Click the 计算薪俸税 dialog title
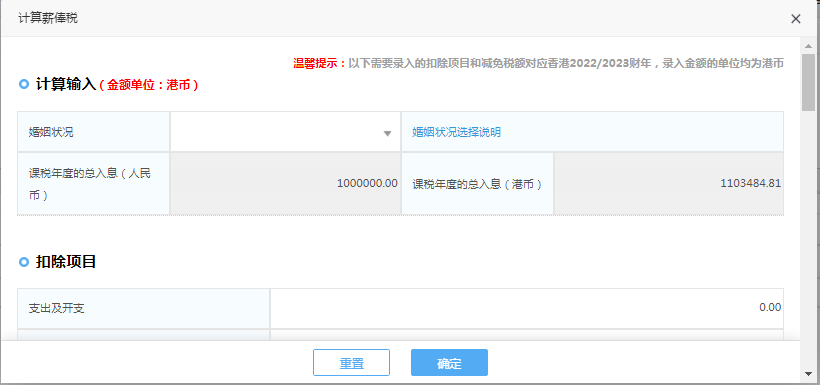This screenshot has width=820, height=385. (x=48, y=19)
